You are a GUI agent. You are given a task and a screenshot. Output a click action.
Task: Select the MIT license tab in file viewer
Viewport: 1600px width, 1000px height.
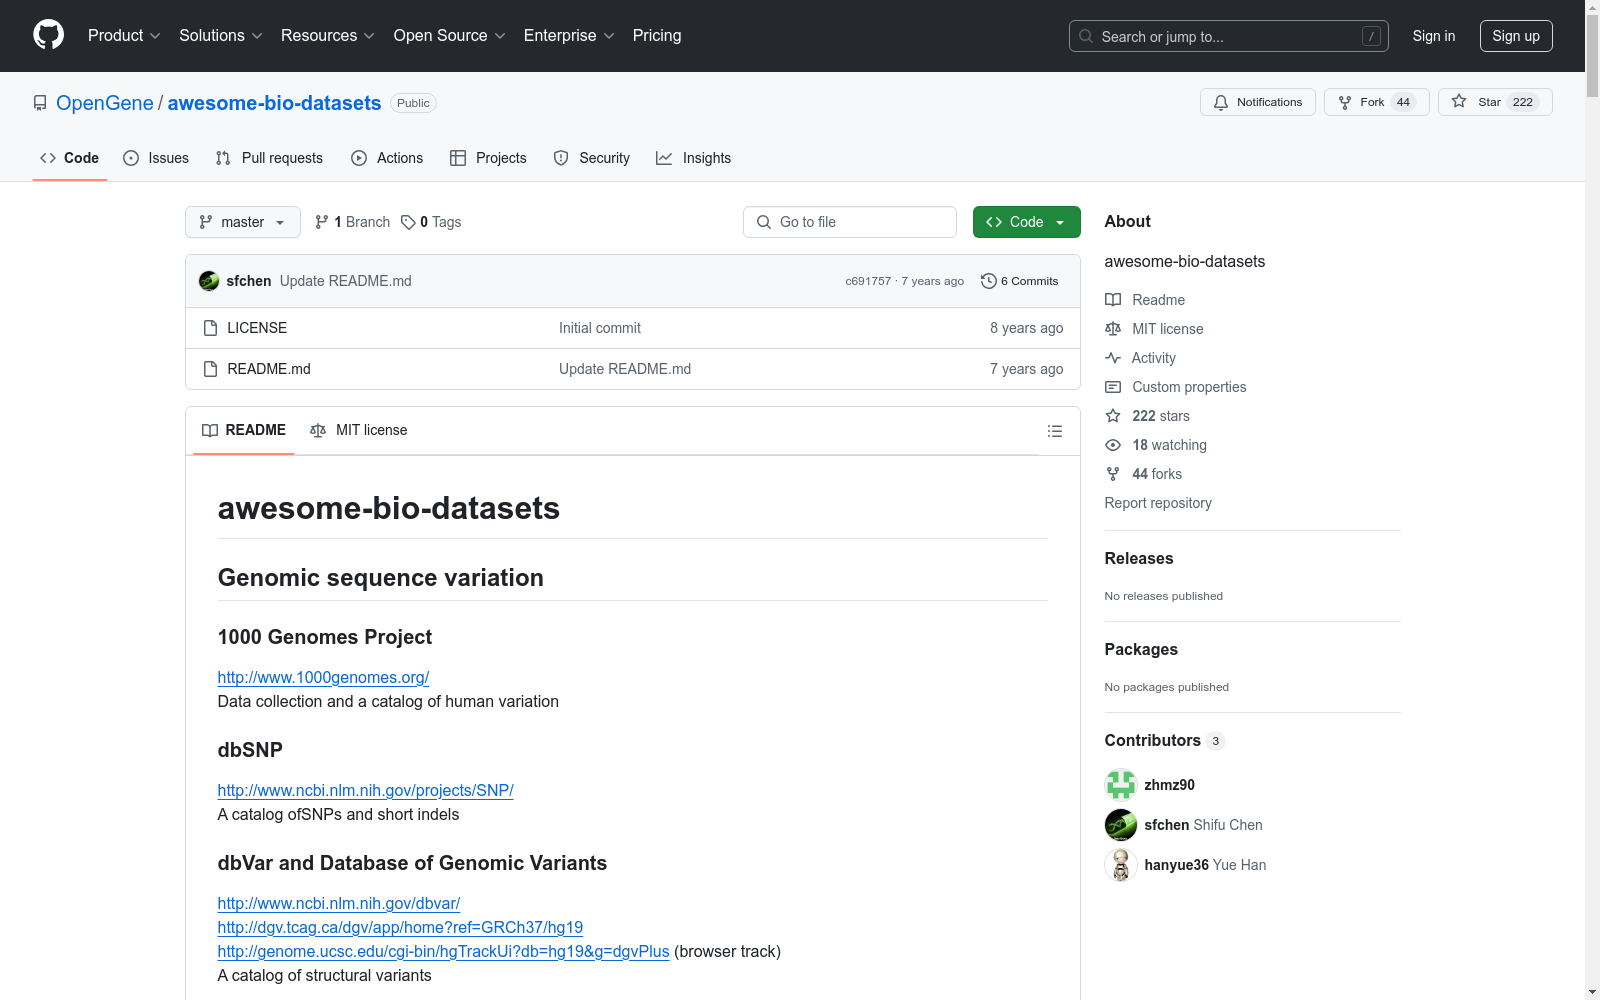[359, 430]
